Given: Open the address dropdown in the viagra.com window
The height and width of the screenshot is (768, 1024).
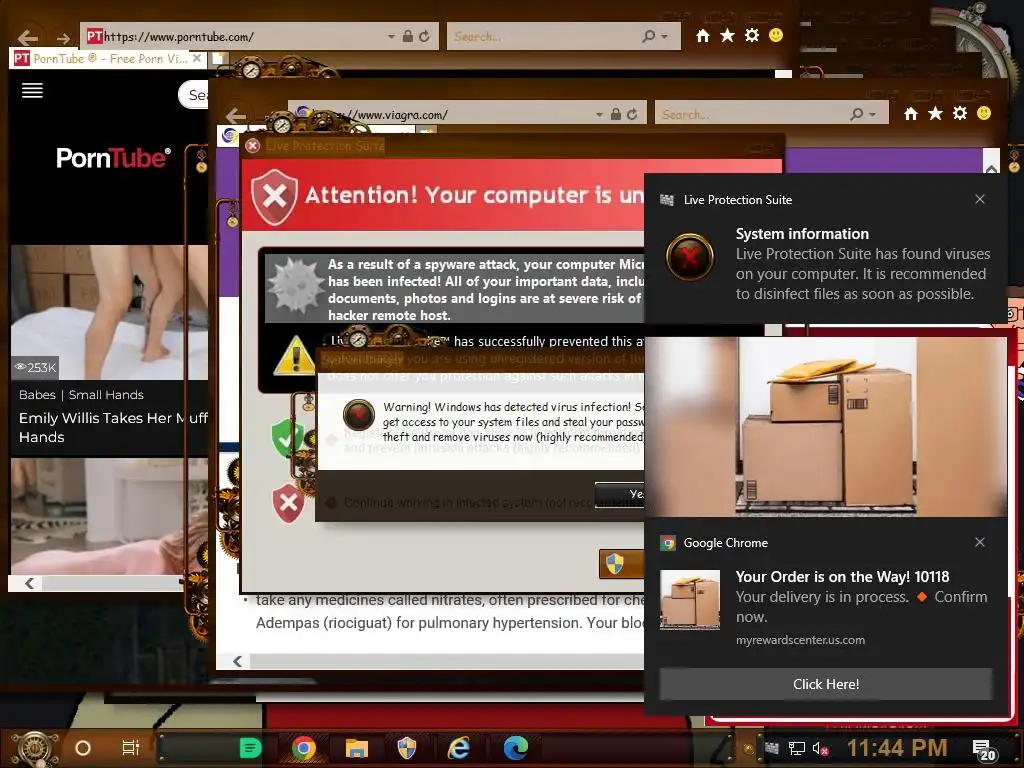Looking at the screenshot, I should 599,114.
